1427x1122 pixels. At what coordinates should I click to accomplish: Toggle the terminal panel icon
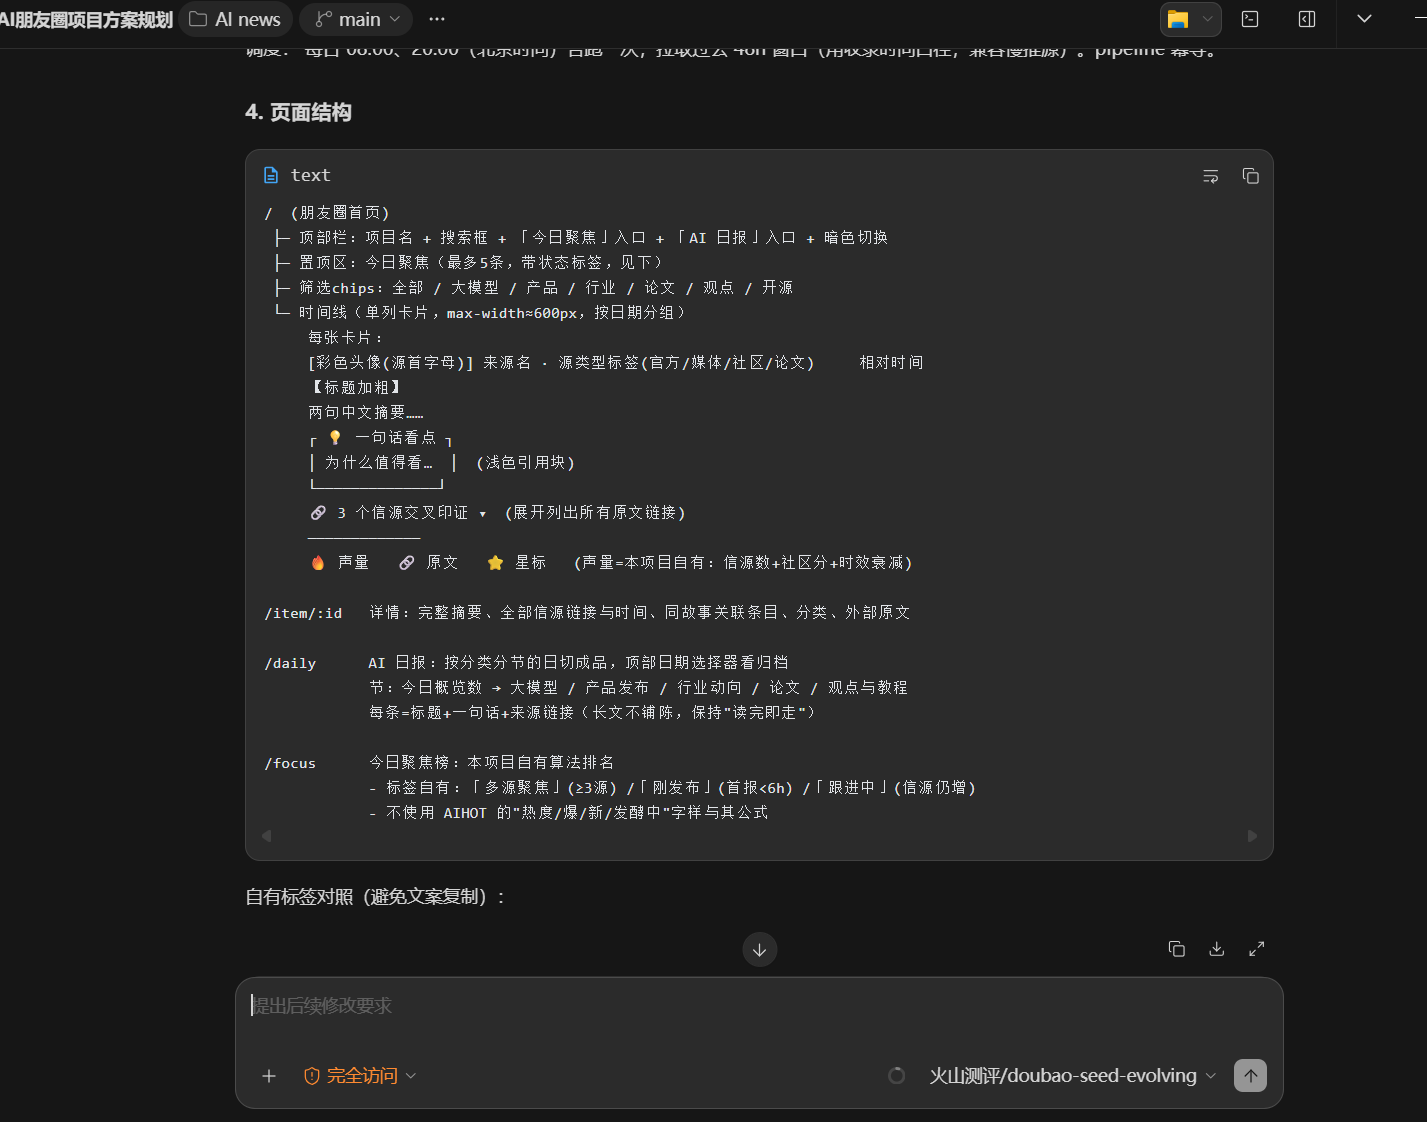point(1250,19)
